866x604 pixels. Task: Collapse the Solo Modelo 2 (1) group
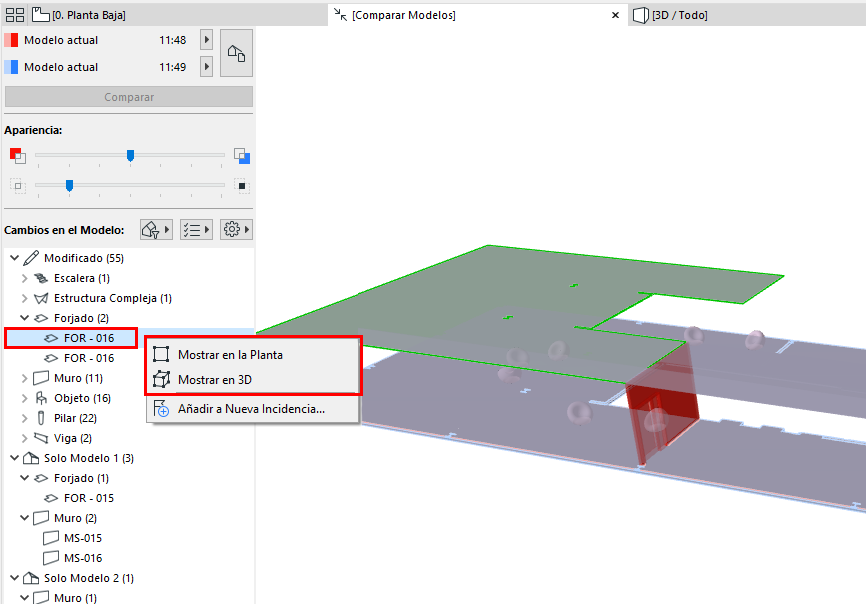[x=15, y=578]
